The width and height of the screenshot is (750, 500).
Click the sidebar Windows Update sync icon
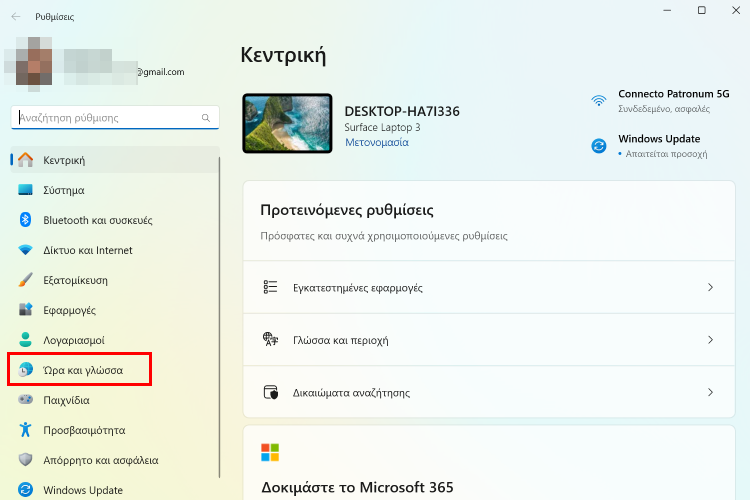[25, 489]
